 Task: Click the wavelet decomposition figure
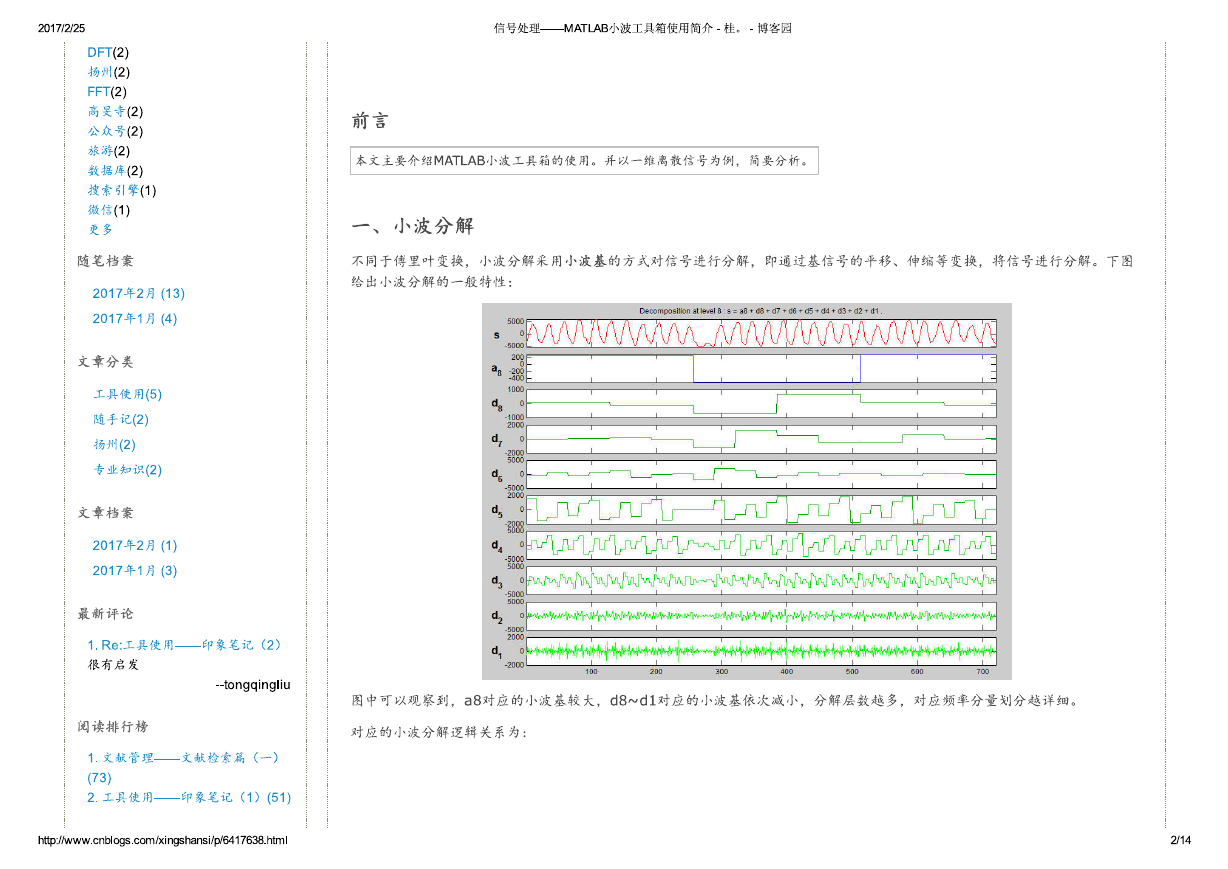[x=746, y=491]
